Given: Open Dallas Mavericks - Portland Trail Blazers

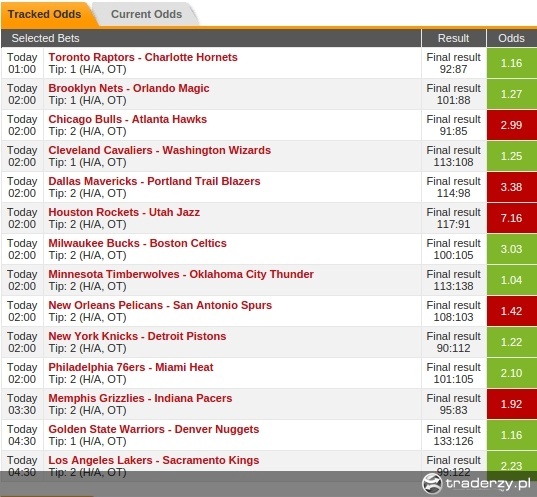Looking at the screenshot, I should pos(154,181).
